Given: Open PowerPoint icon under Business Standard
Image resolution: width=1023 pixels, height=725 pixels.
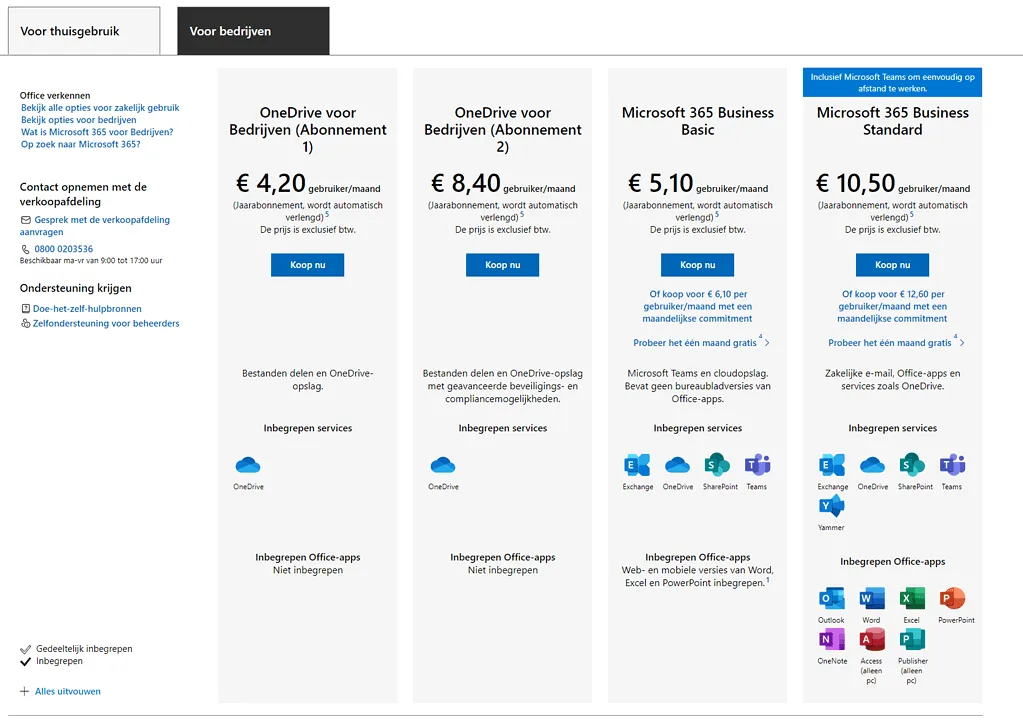Looking at the screenshot, I should pos(953,598).
